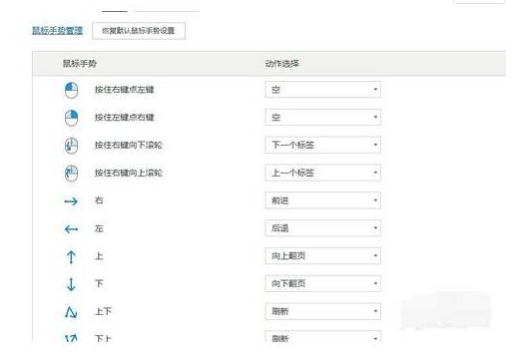519x360 pixels.
Task: Click the down arrow gesture icon
Action: point(71,284)
